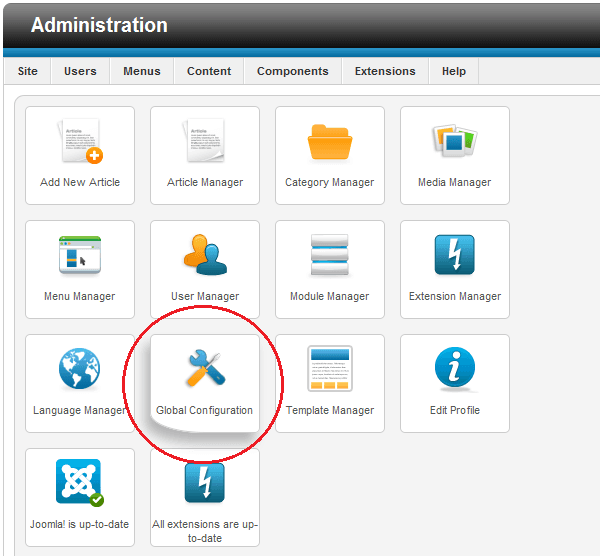Click the Joomla! is up-to-date text
Image resolution: width=600 pixels, height=556 pixels.
80,524
